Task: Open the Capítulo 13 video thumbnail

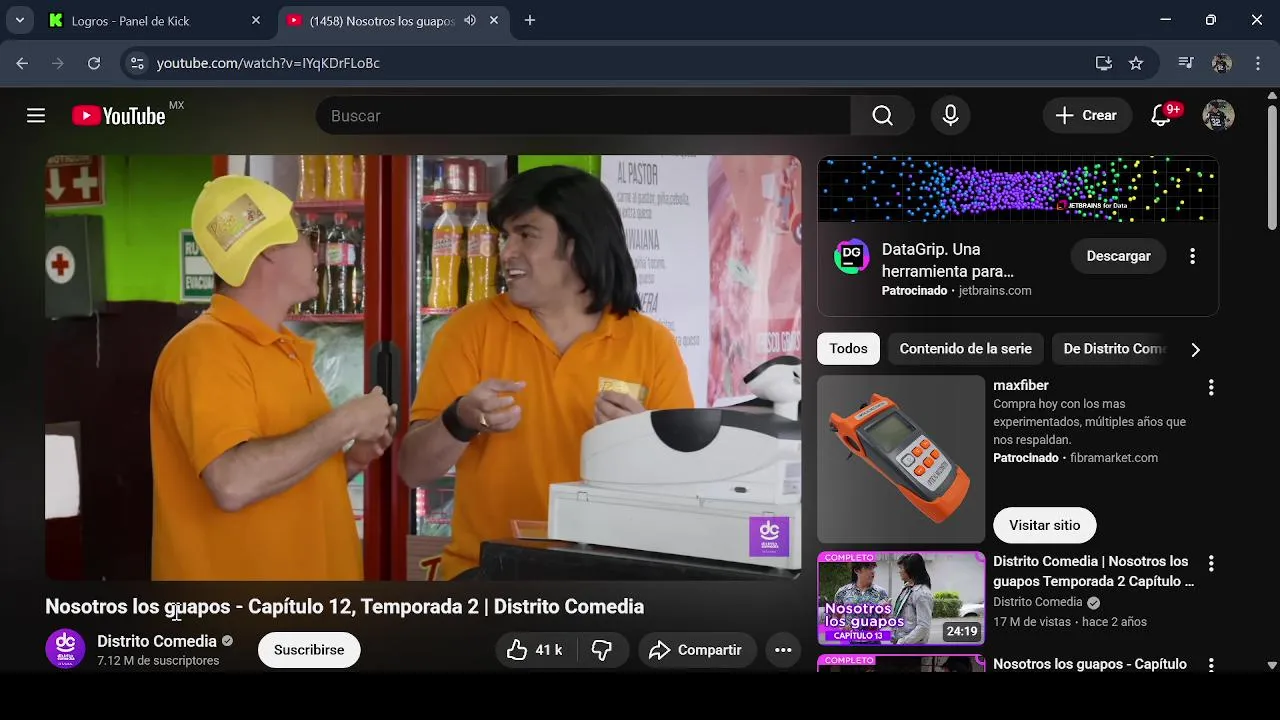Action: point(901,598)
